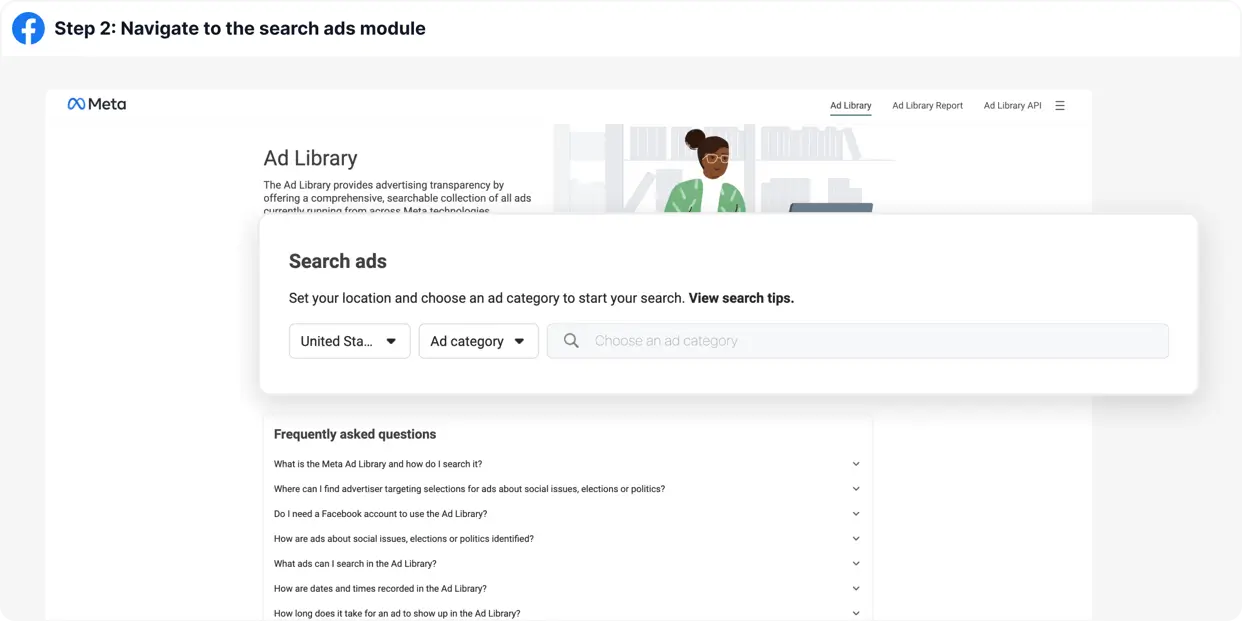The width and height of the screenshot is (1242, 621).
Task: Click the search magnifier icon
Action: point(571,341)
